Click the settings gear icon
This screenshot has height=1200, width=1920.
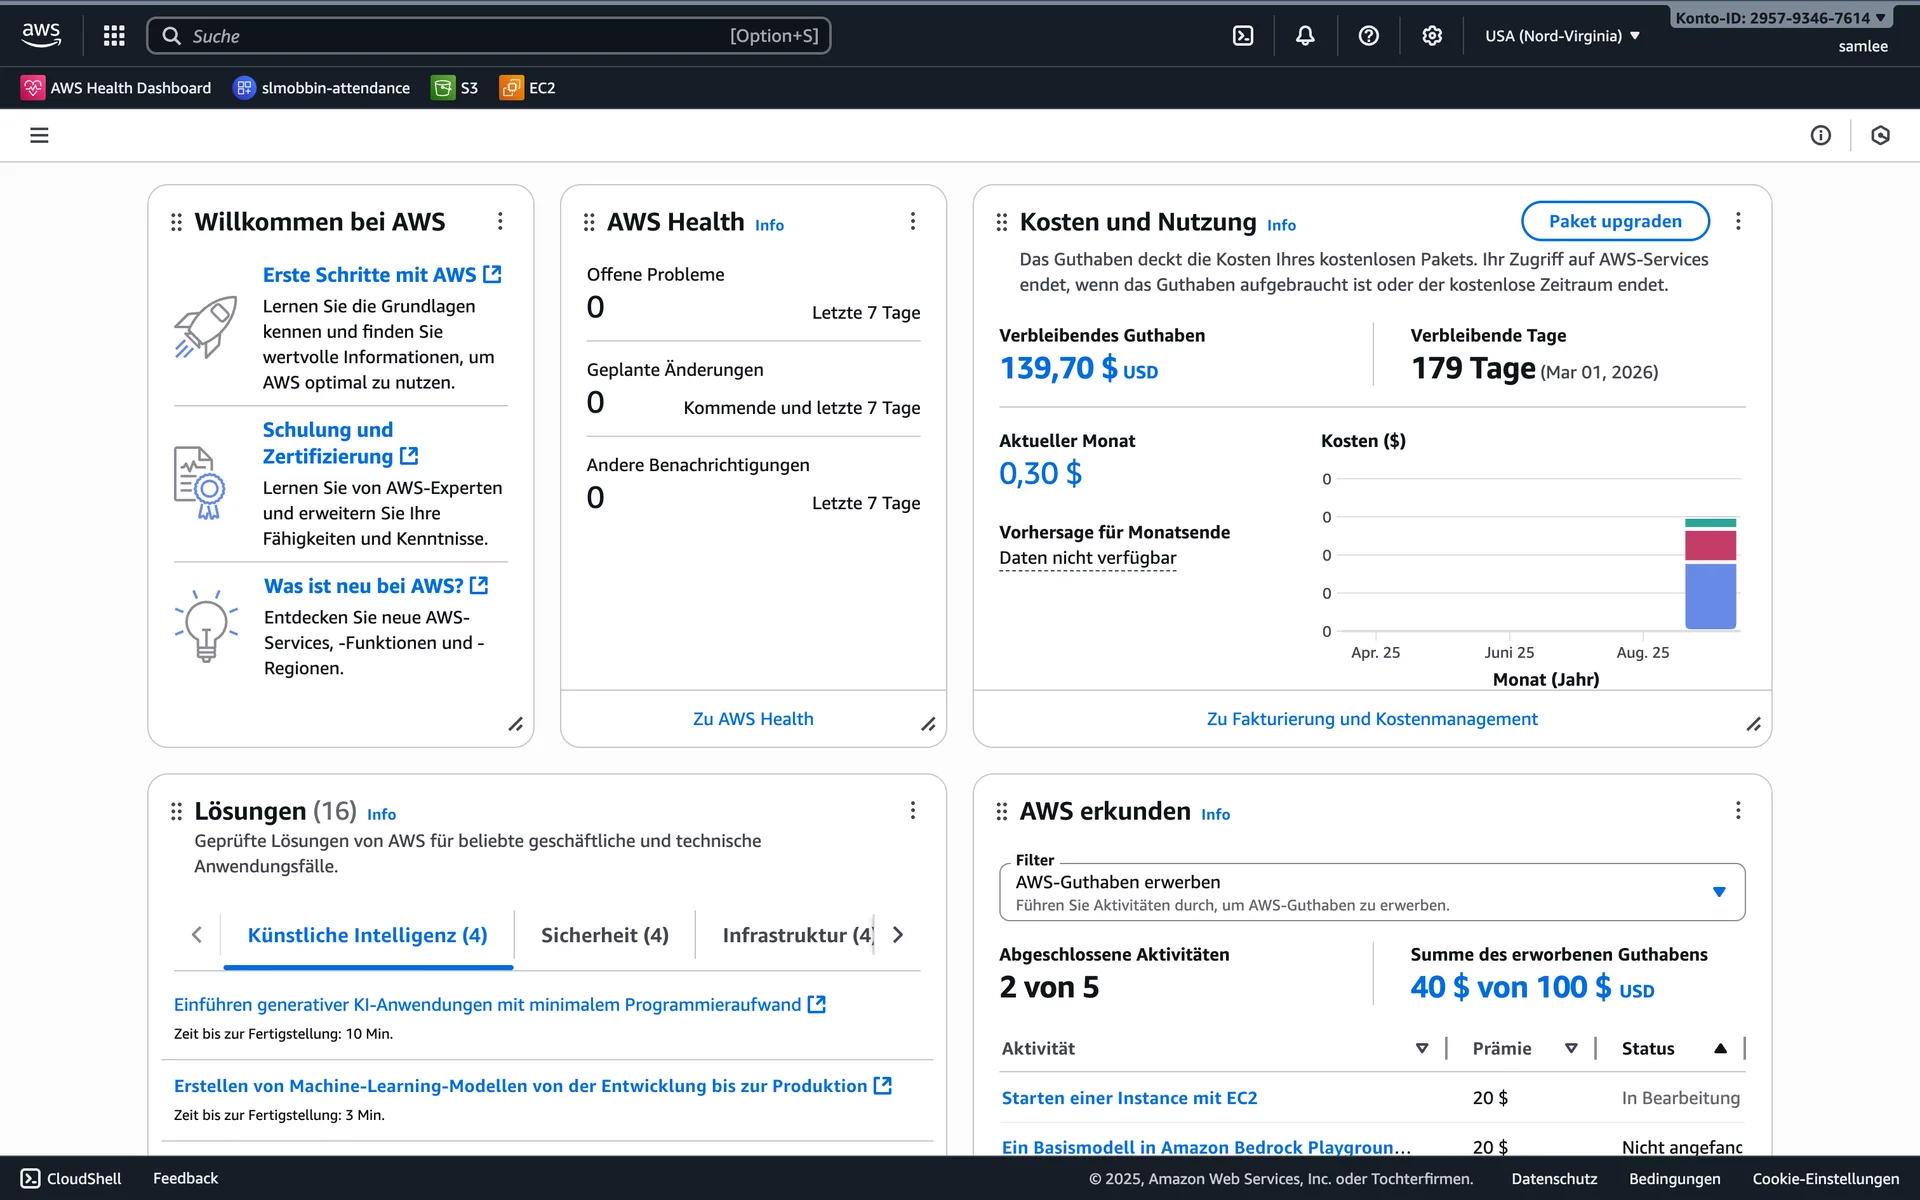[x=1432, y=36]
